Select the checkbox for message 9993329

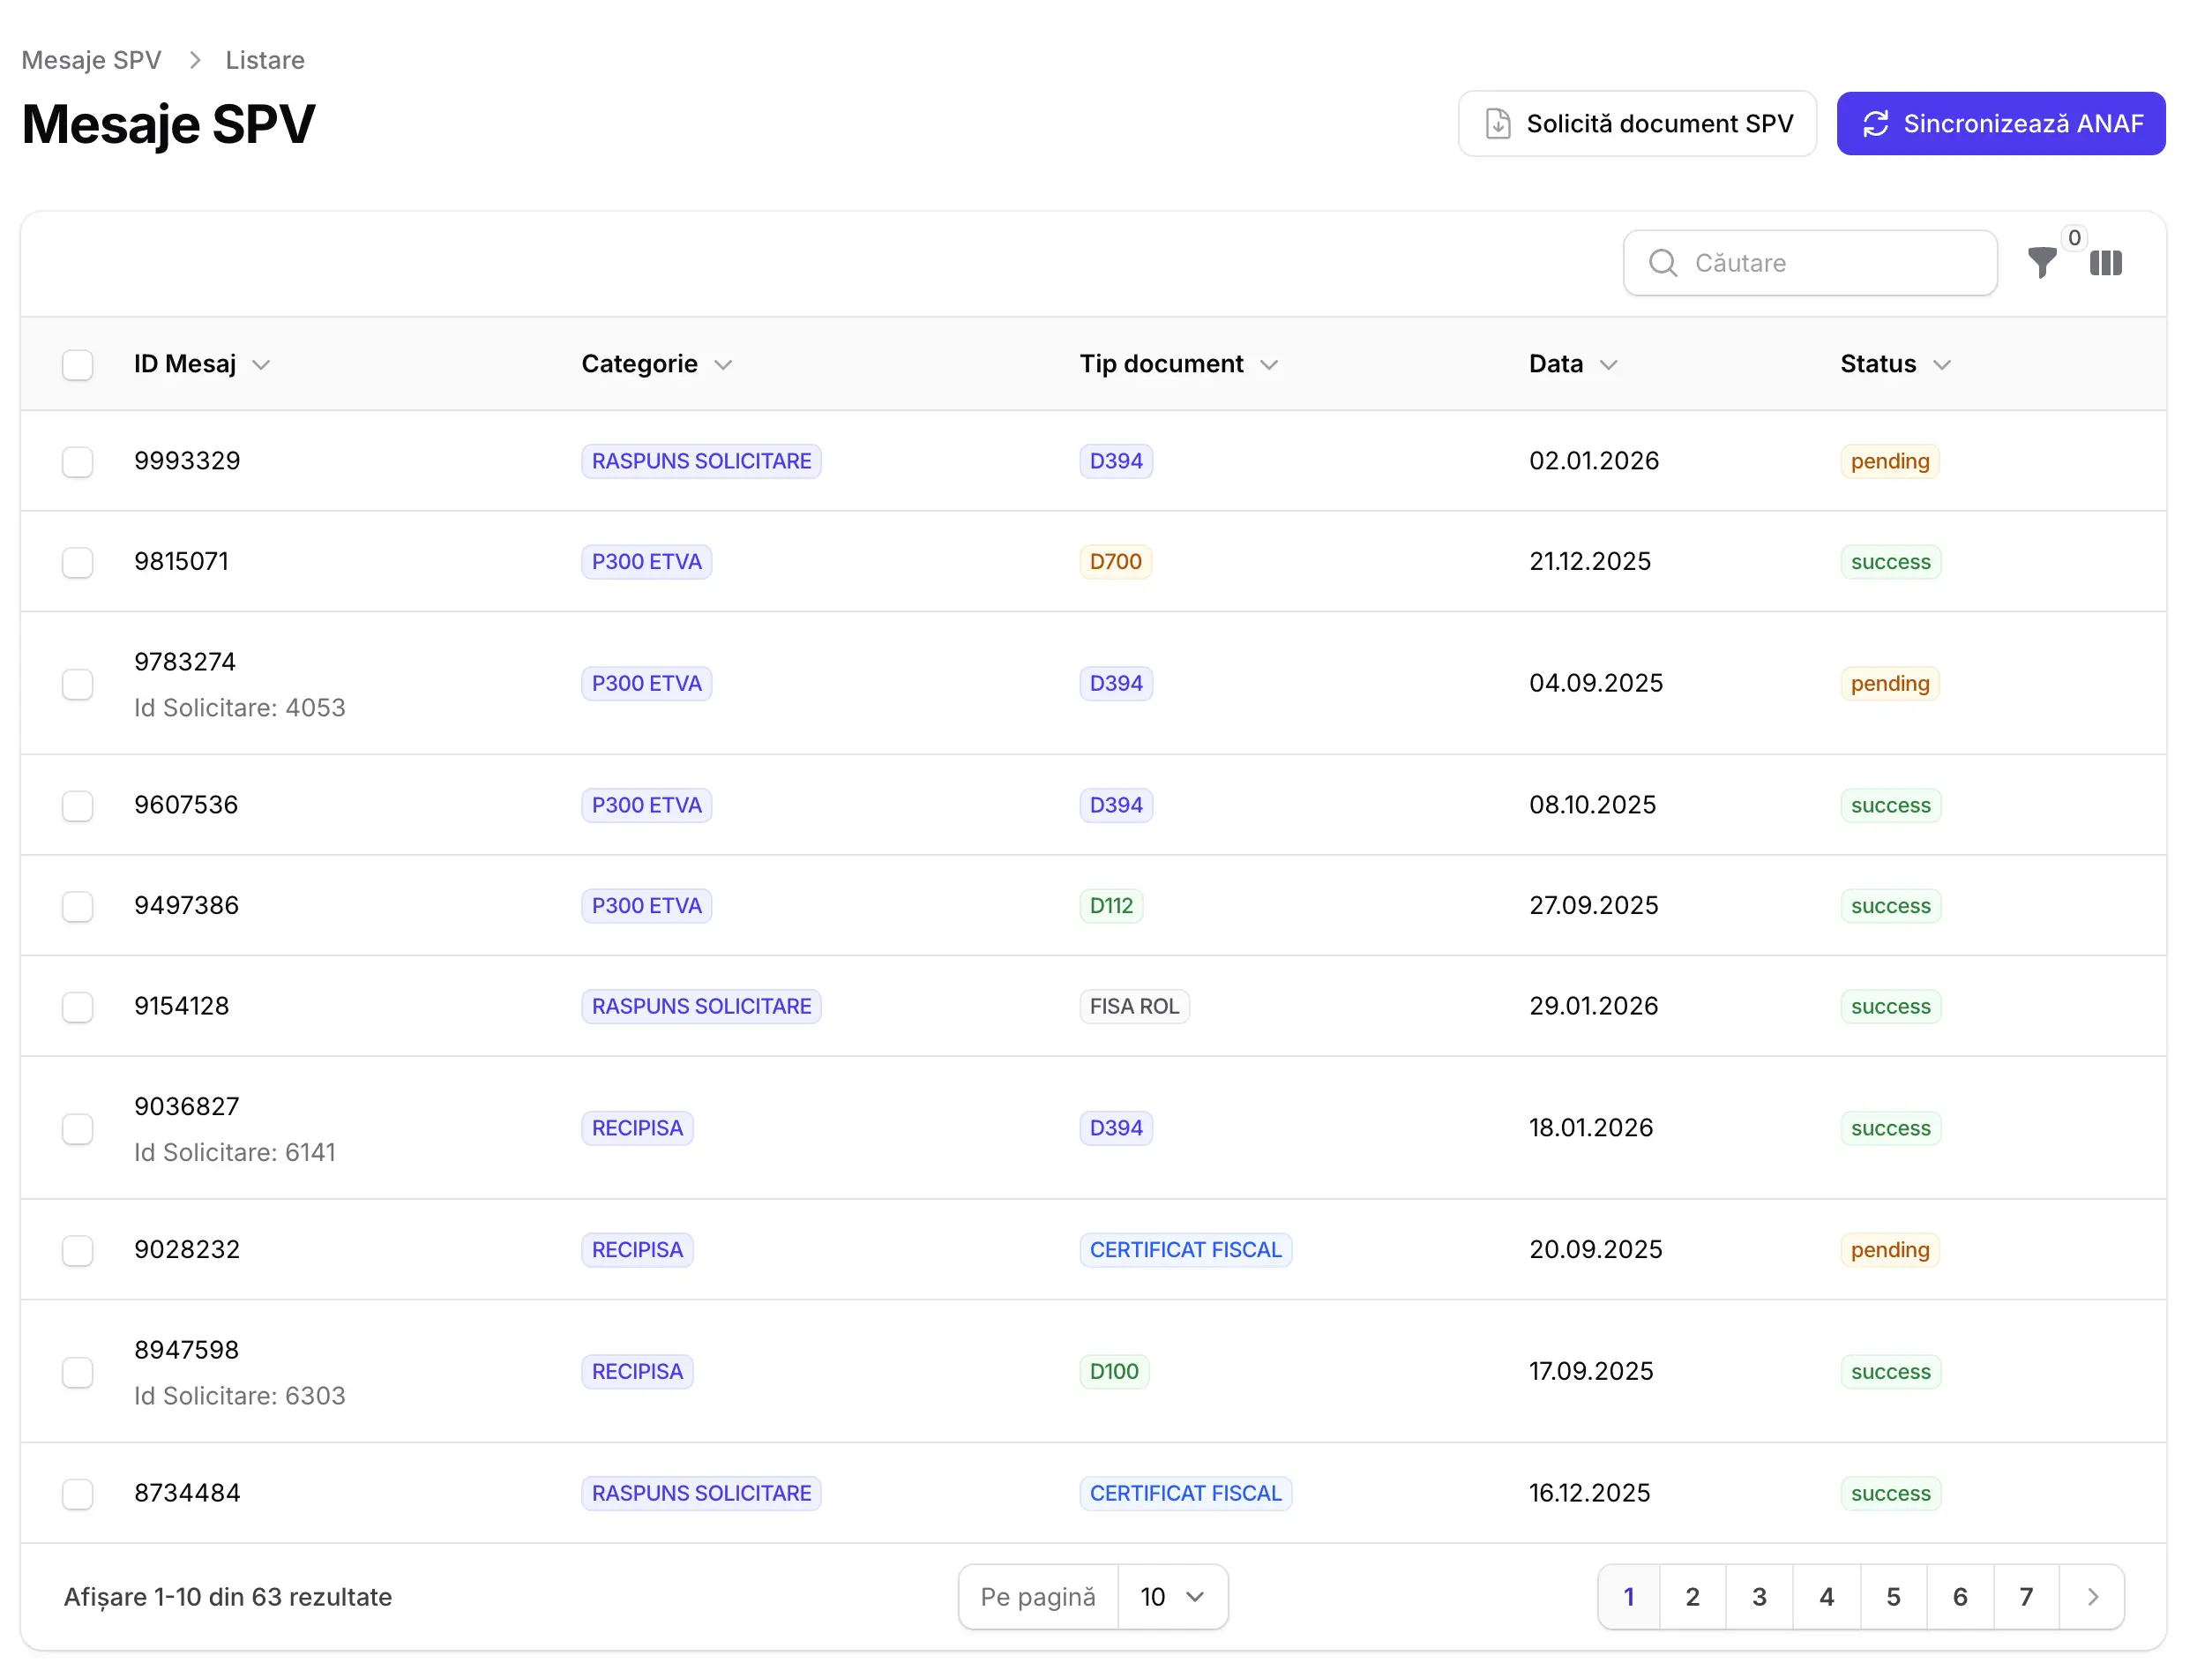pyautogui.click(x=78, y=462)
